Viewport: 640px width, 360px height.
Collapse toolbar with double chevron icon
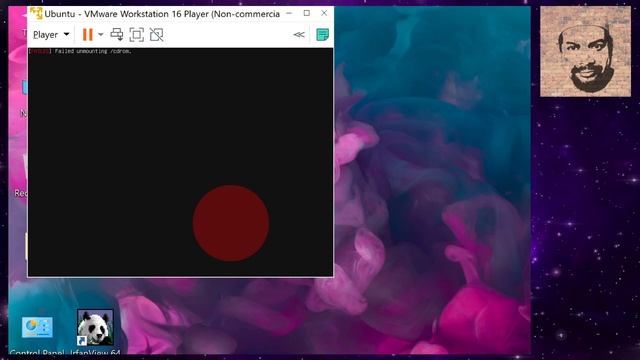(299, 35)
